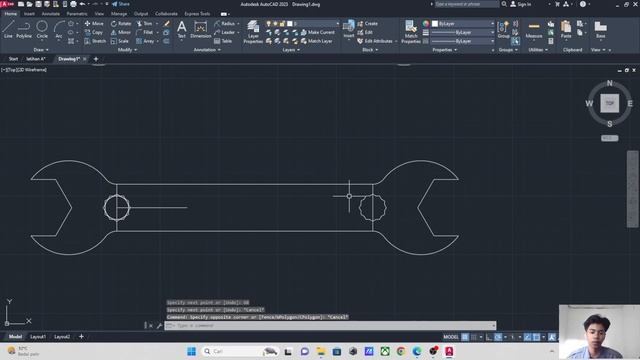Viewport: 640px width, 360px height.
Task: Toggle grid display in status bar
Action: (465, 337)
